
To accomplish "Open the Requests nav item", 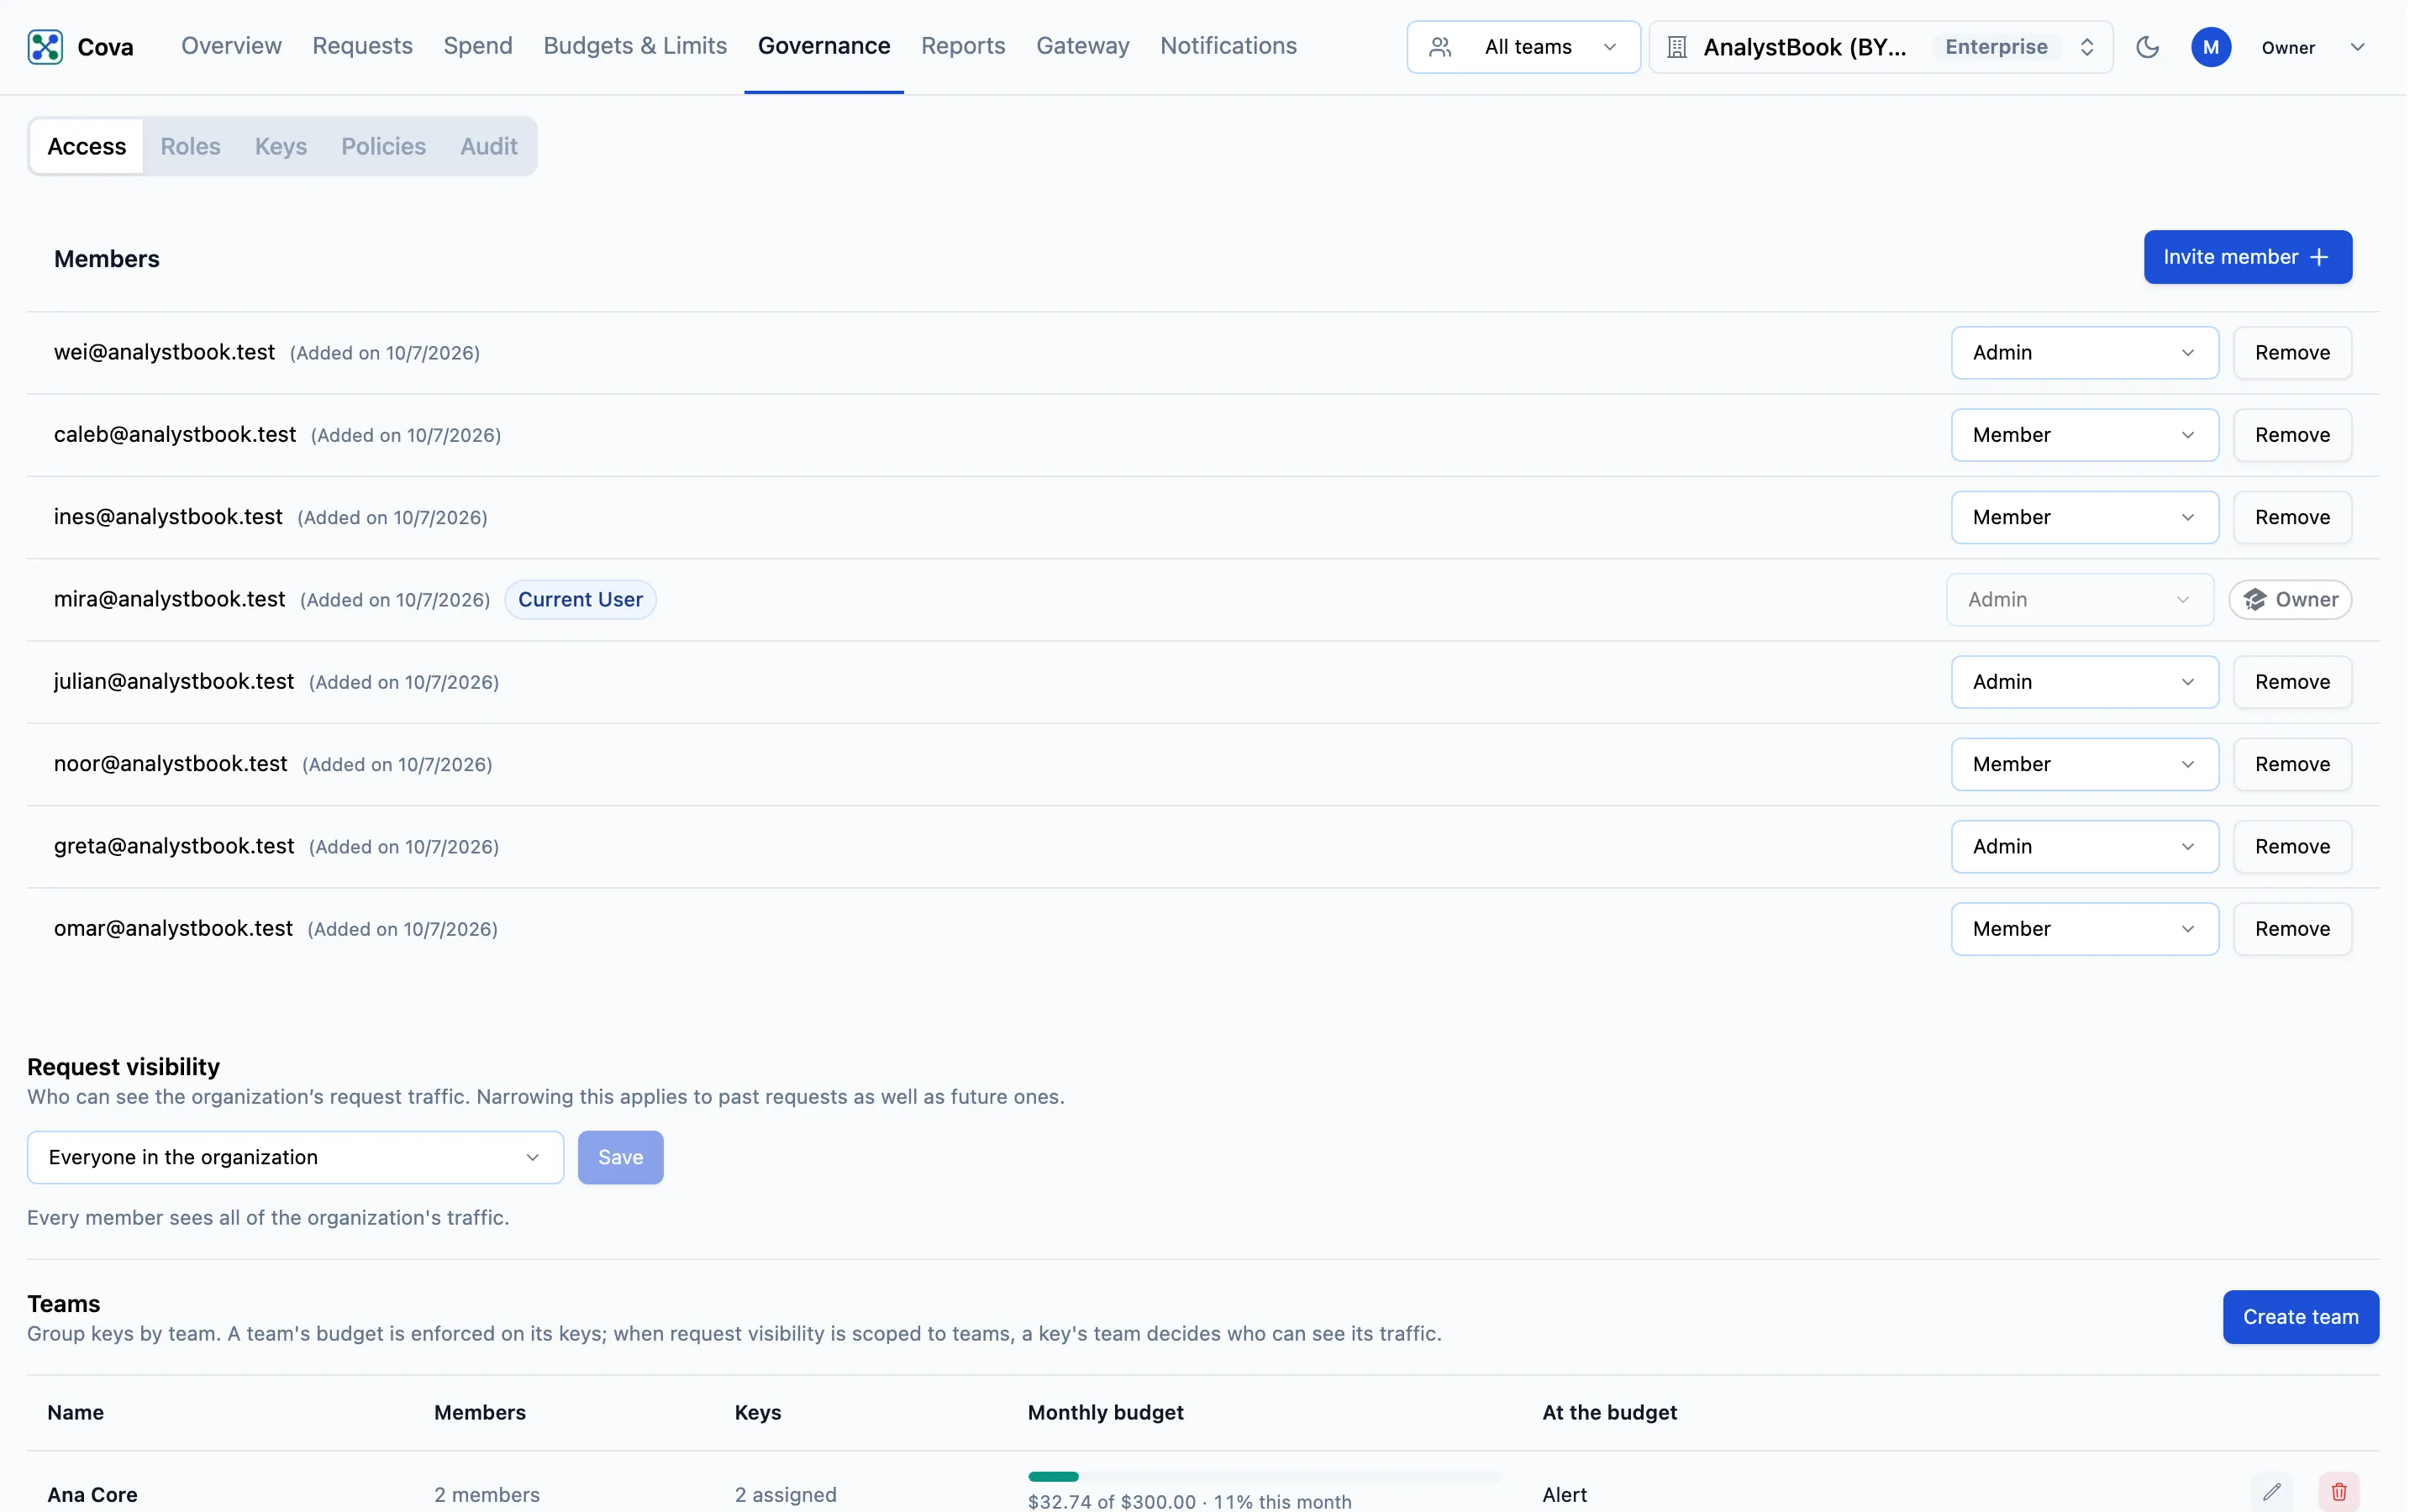I will point(362,46).
